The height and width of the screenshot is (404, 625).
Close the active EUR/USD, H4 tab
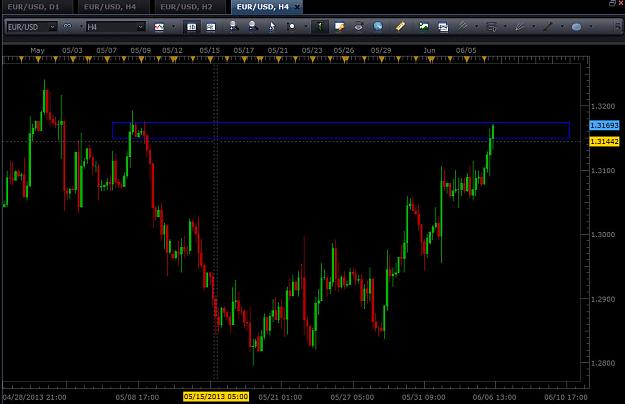pyautogui.click(x=297, y=7)
